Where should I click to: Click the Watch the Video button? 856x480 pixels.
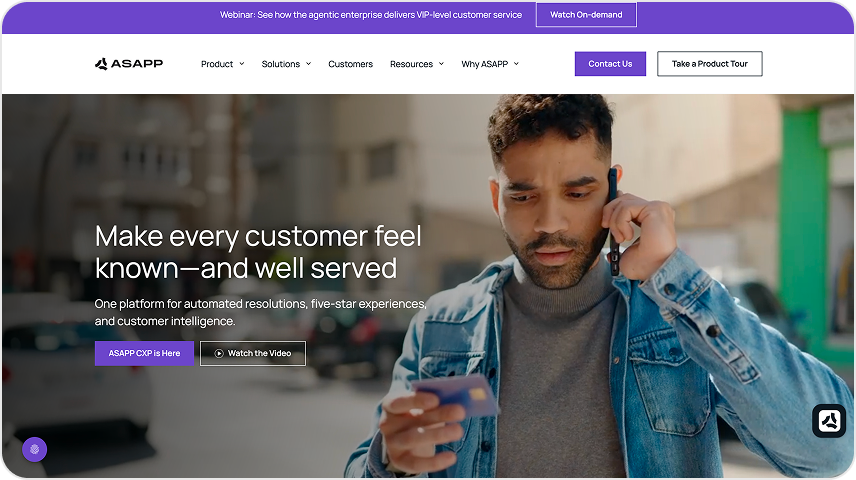click(x=253, y=353)
